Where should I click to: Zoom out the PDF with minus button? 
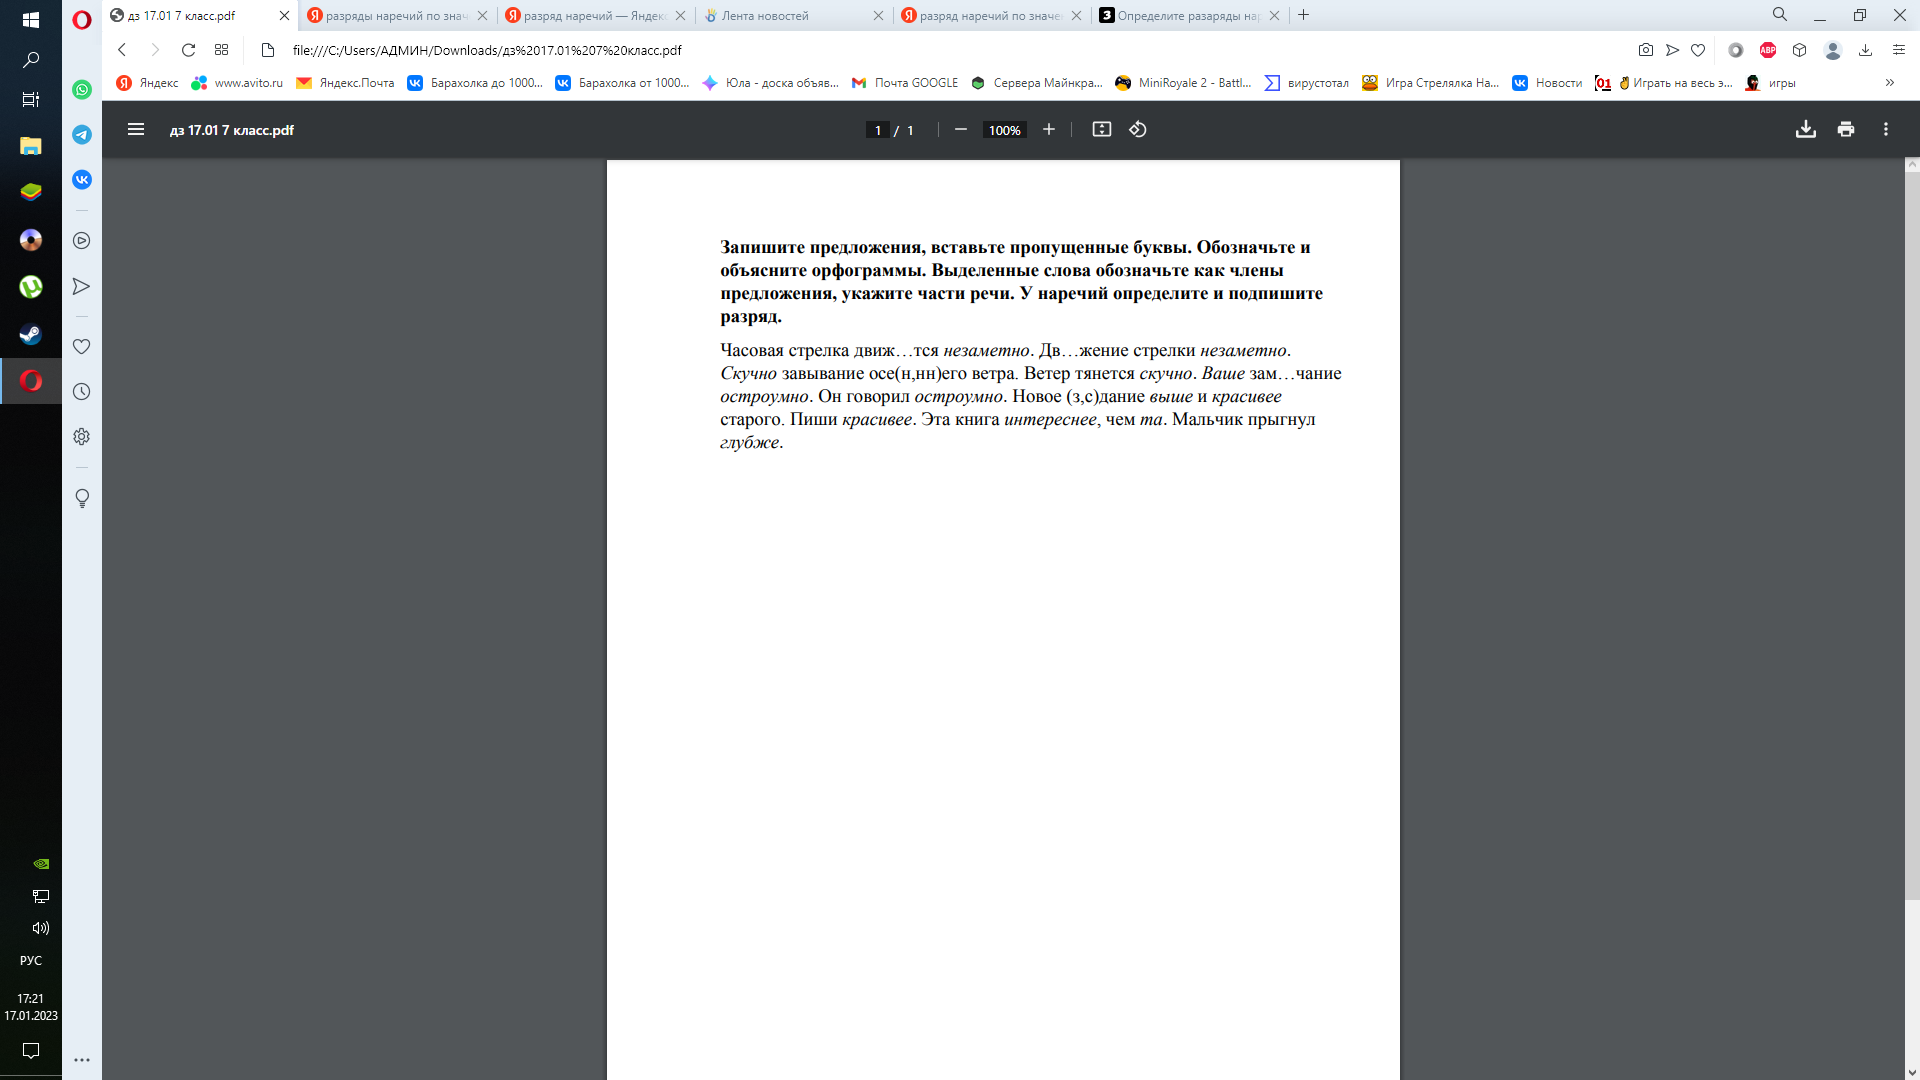[960, 129]
